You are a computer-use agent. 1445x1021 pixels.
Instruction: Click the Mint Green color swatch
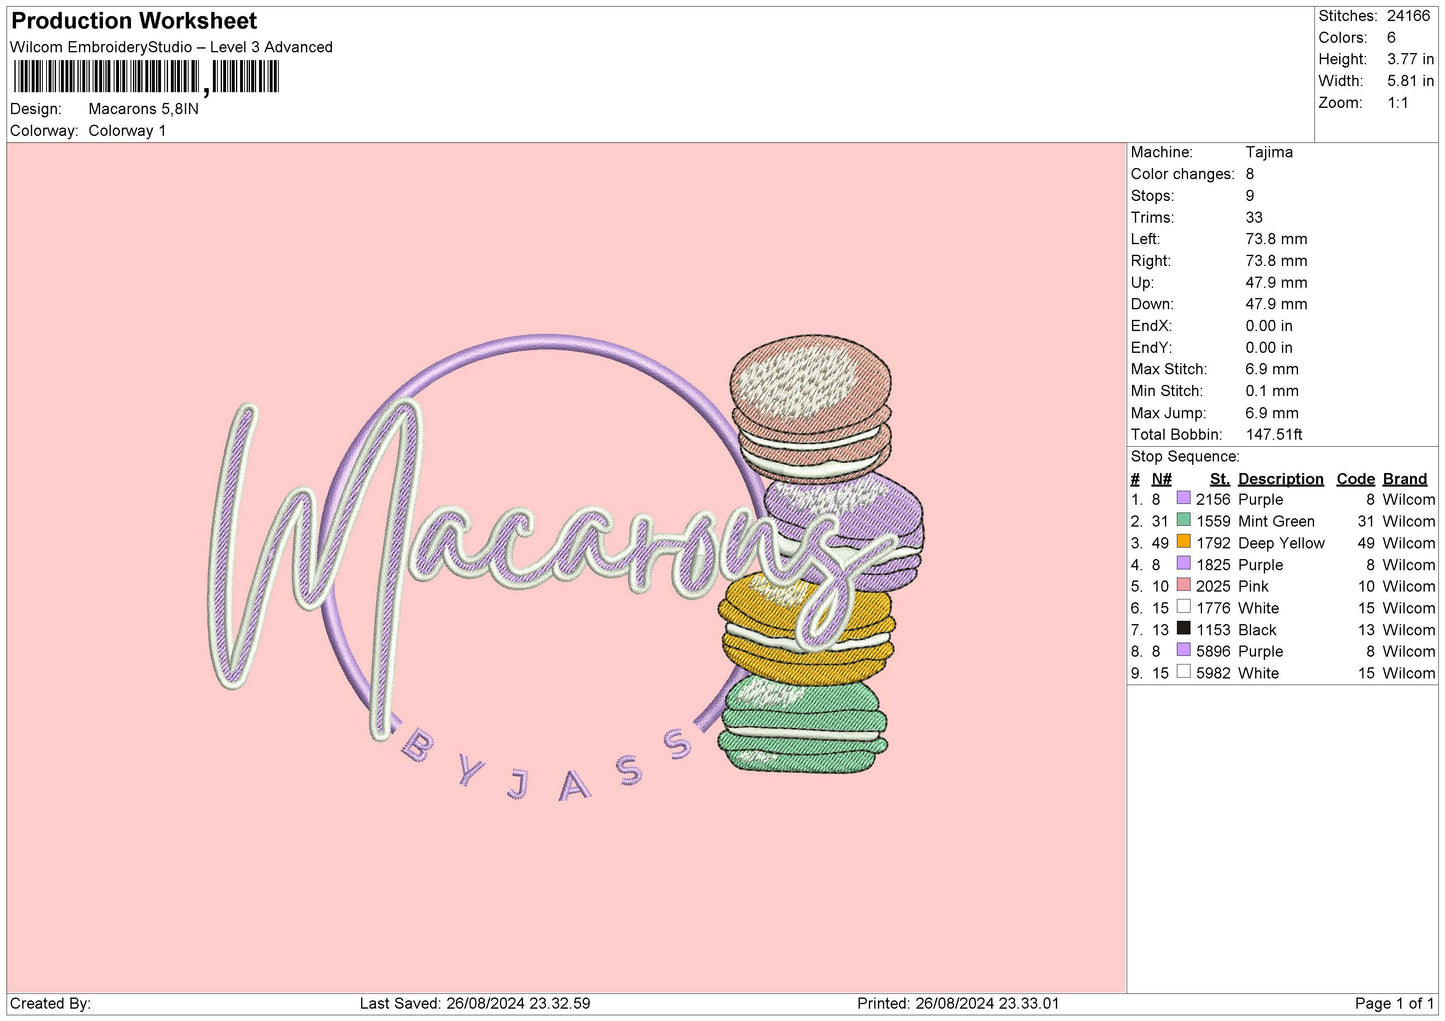[x=1183, y=520]
